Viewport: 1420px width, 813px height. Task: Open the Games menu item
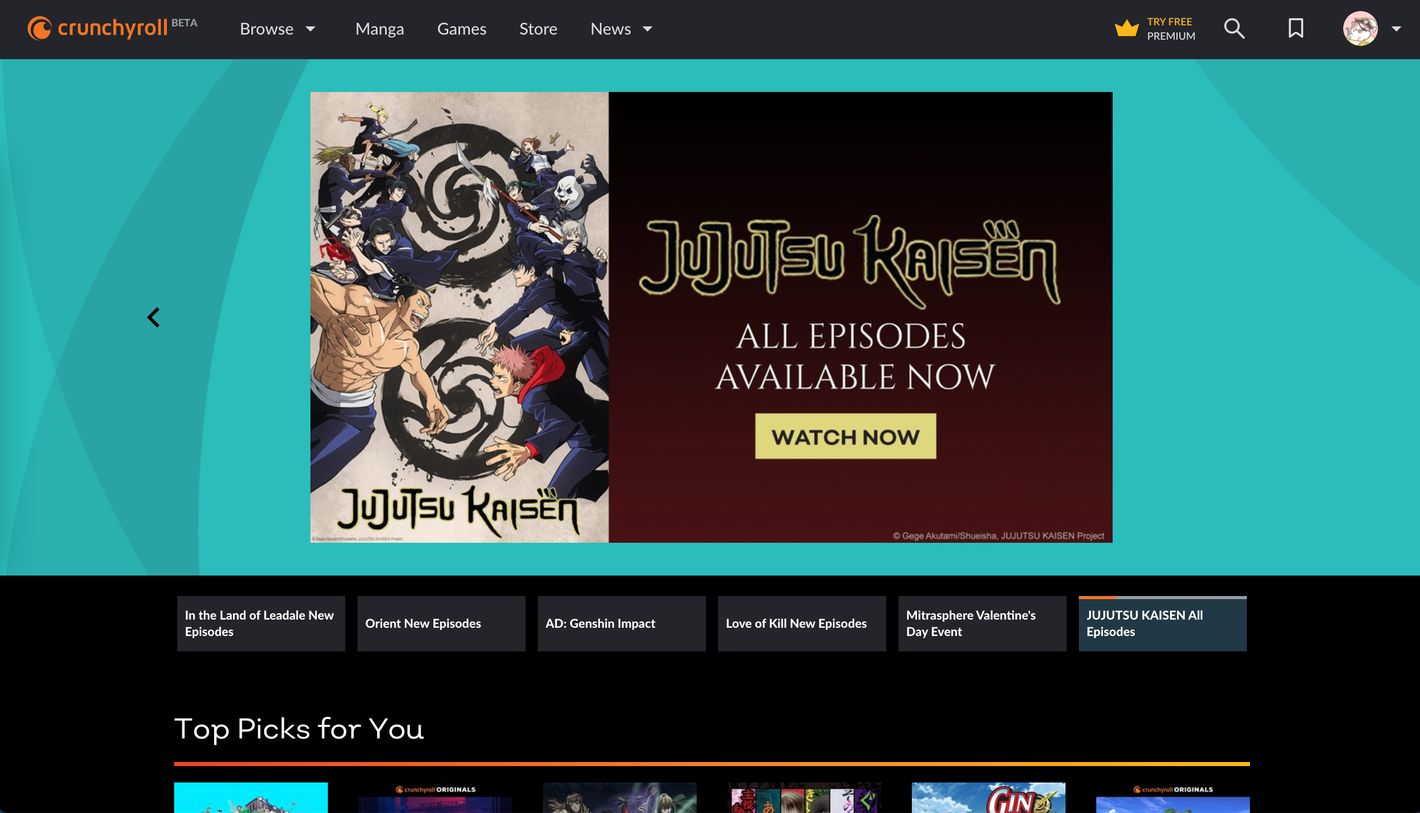(x=462, y=29)
